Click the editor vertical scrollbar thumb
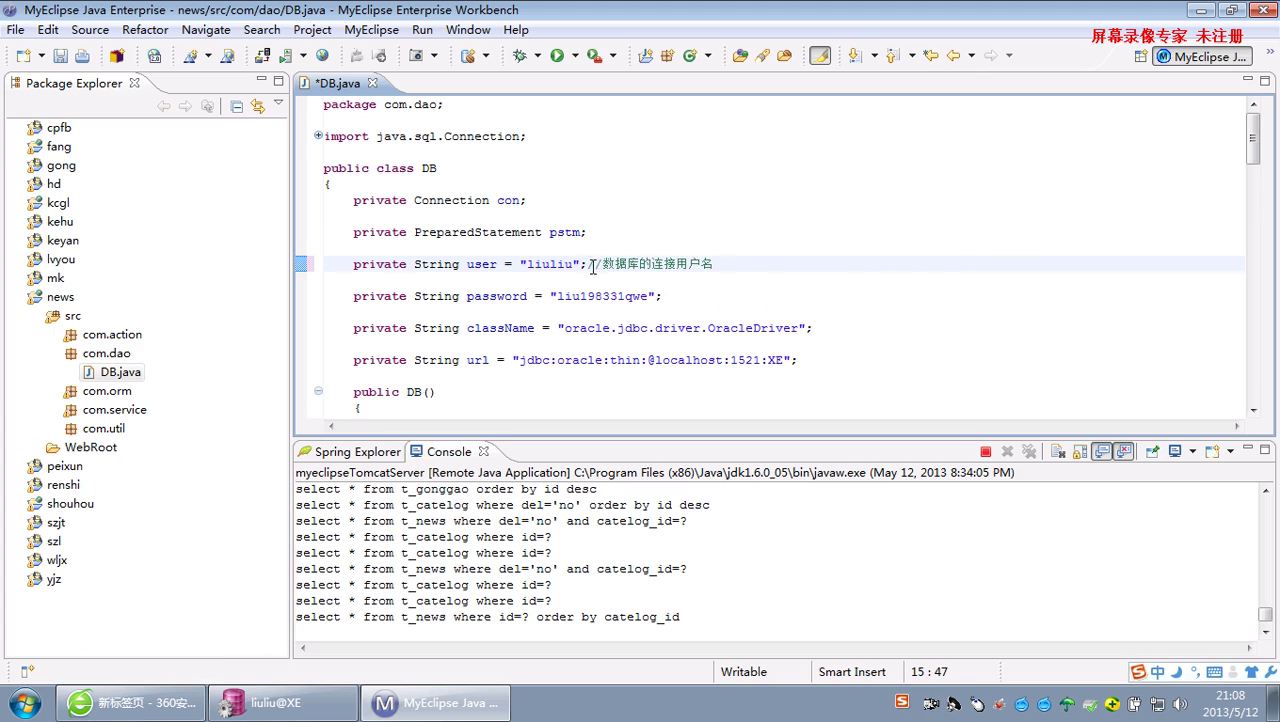Viewport: 1280px width, 722px height. click(x=1253, y=137)
